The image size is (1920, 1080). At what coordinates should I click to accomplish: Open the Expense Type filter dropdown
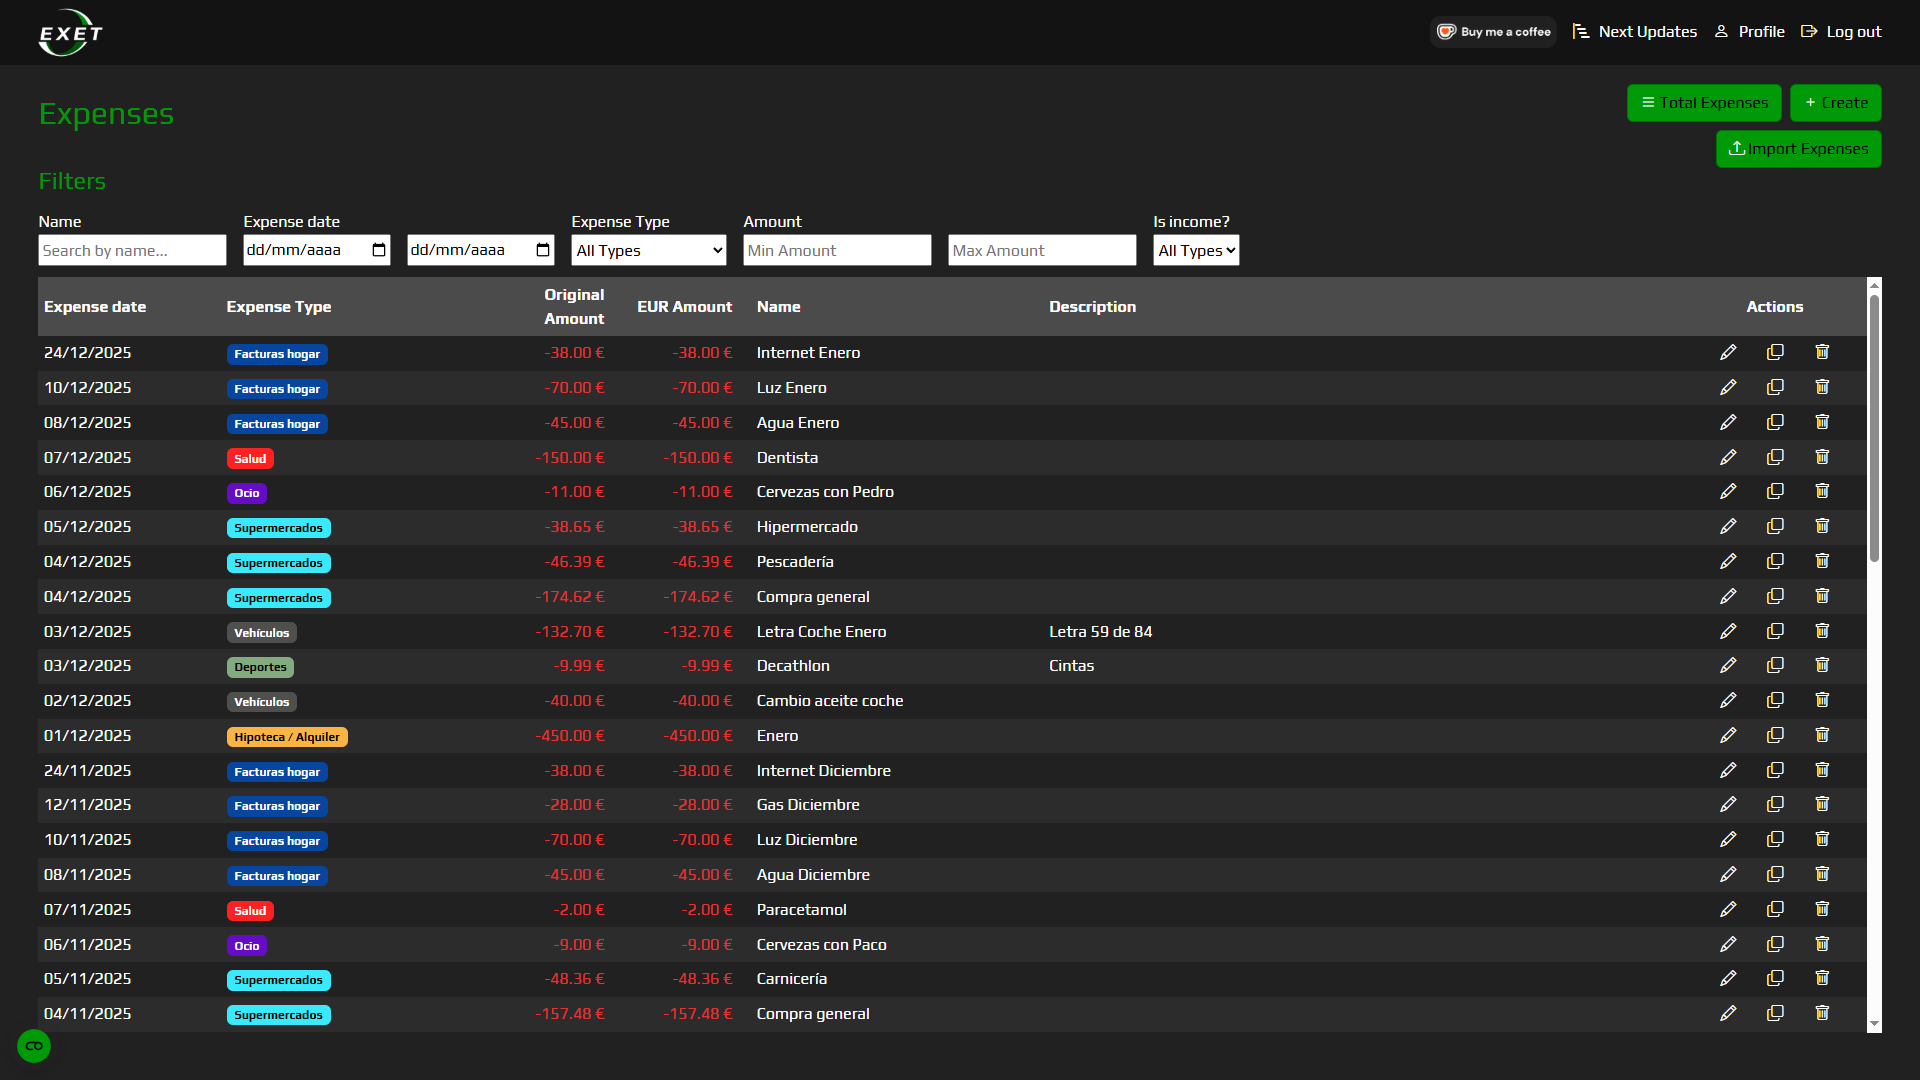[x=648, y=250]
